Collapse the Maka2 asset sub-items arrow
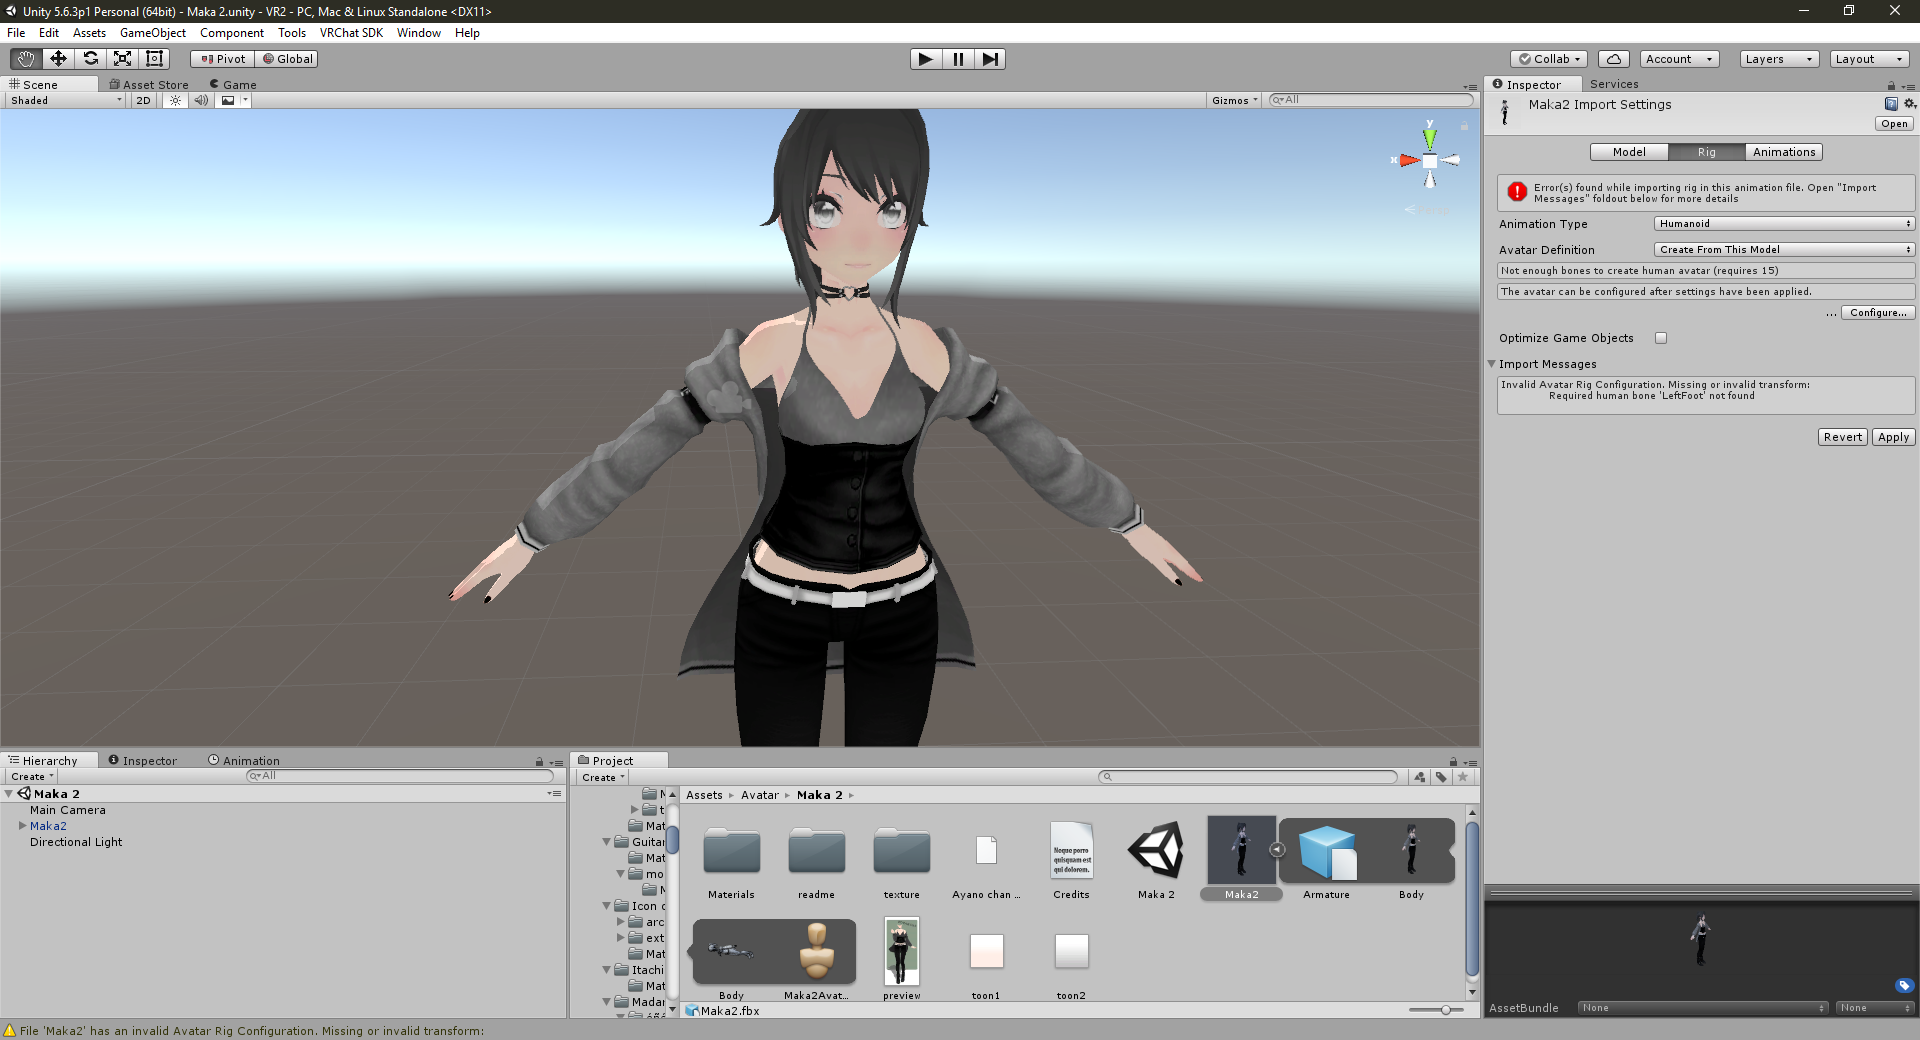This screenshot has height=1040, width=1920. click(x=1277, y=850)
